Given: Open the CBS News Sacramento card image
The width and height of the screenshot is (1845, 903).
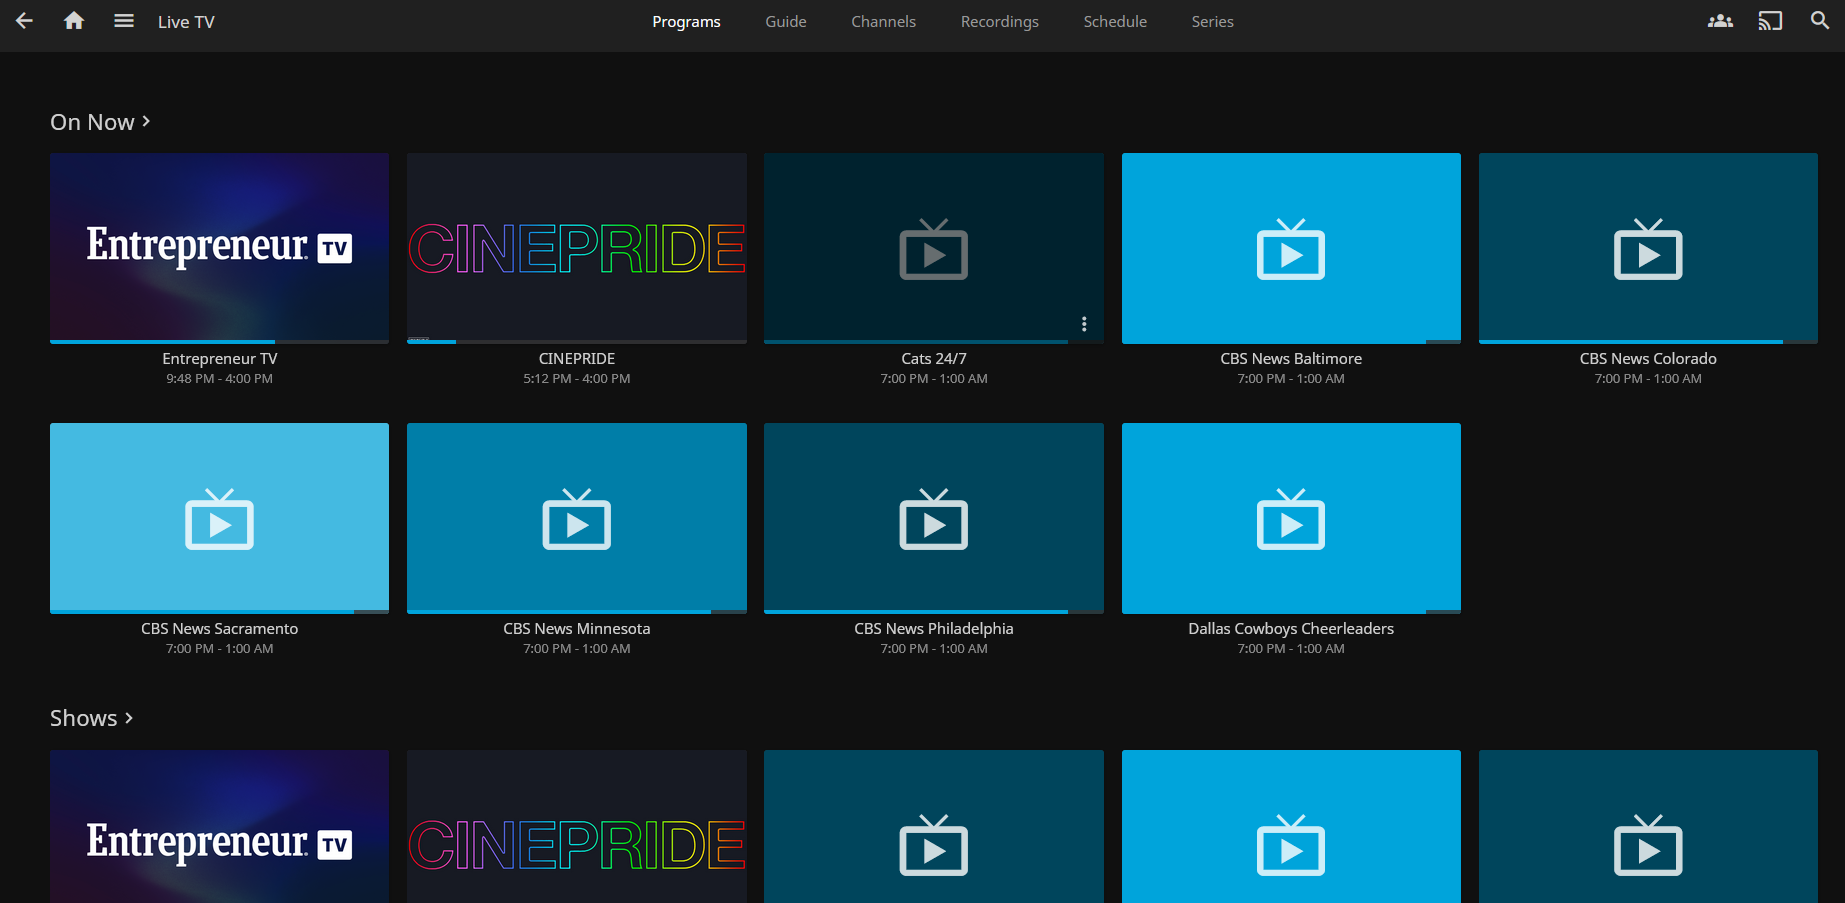Looking at the screenshot, I should coord(219,518).
